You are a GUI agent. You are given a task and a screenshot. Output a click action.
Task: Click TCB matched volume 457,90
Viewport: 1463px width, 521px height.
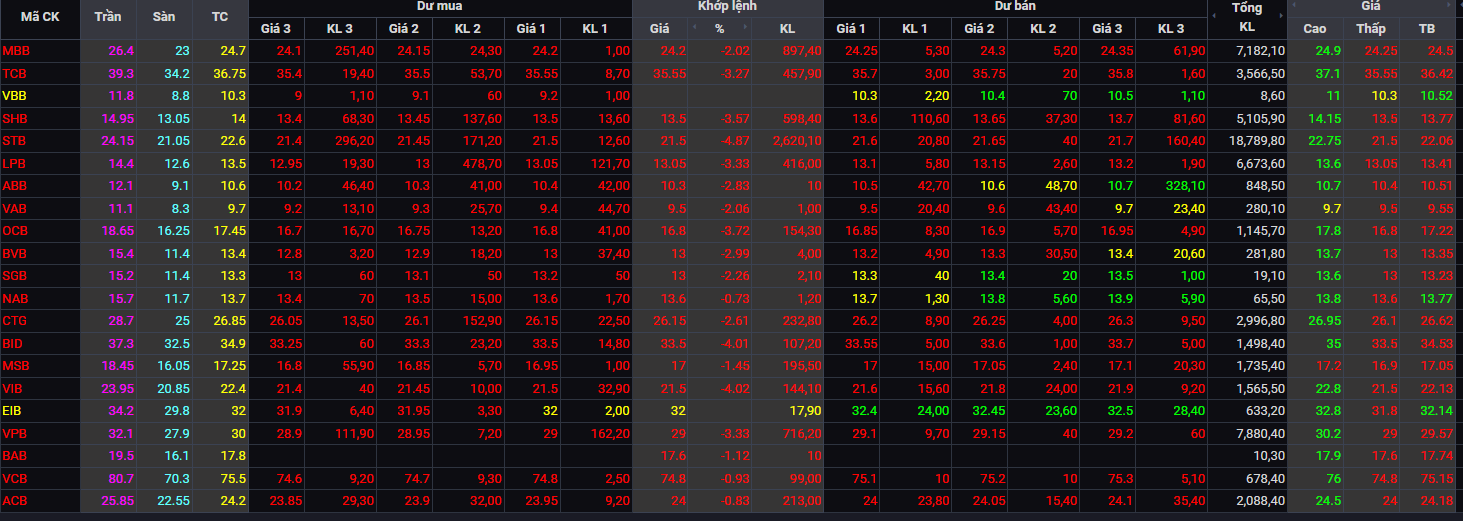pos(802,73)
